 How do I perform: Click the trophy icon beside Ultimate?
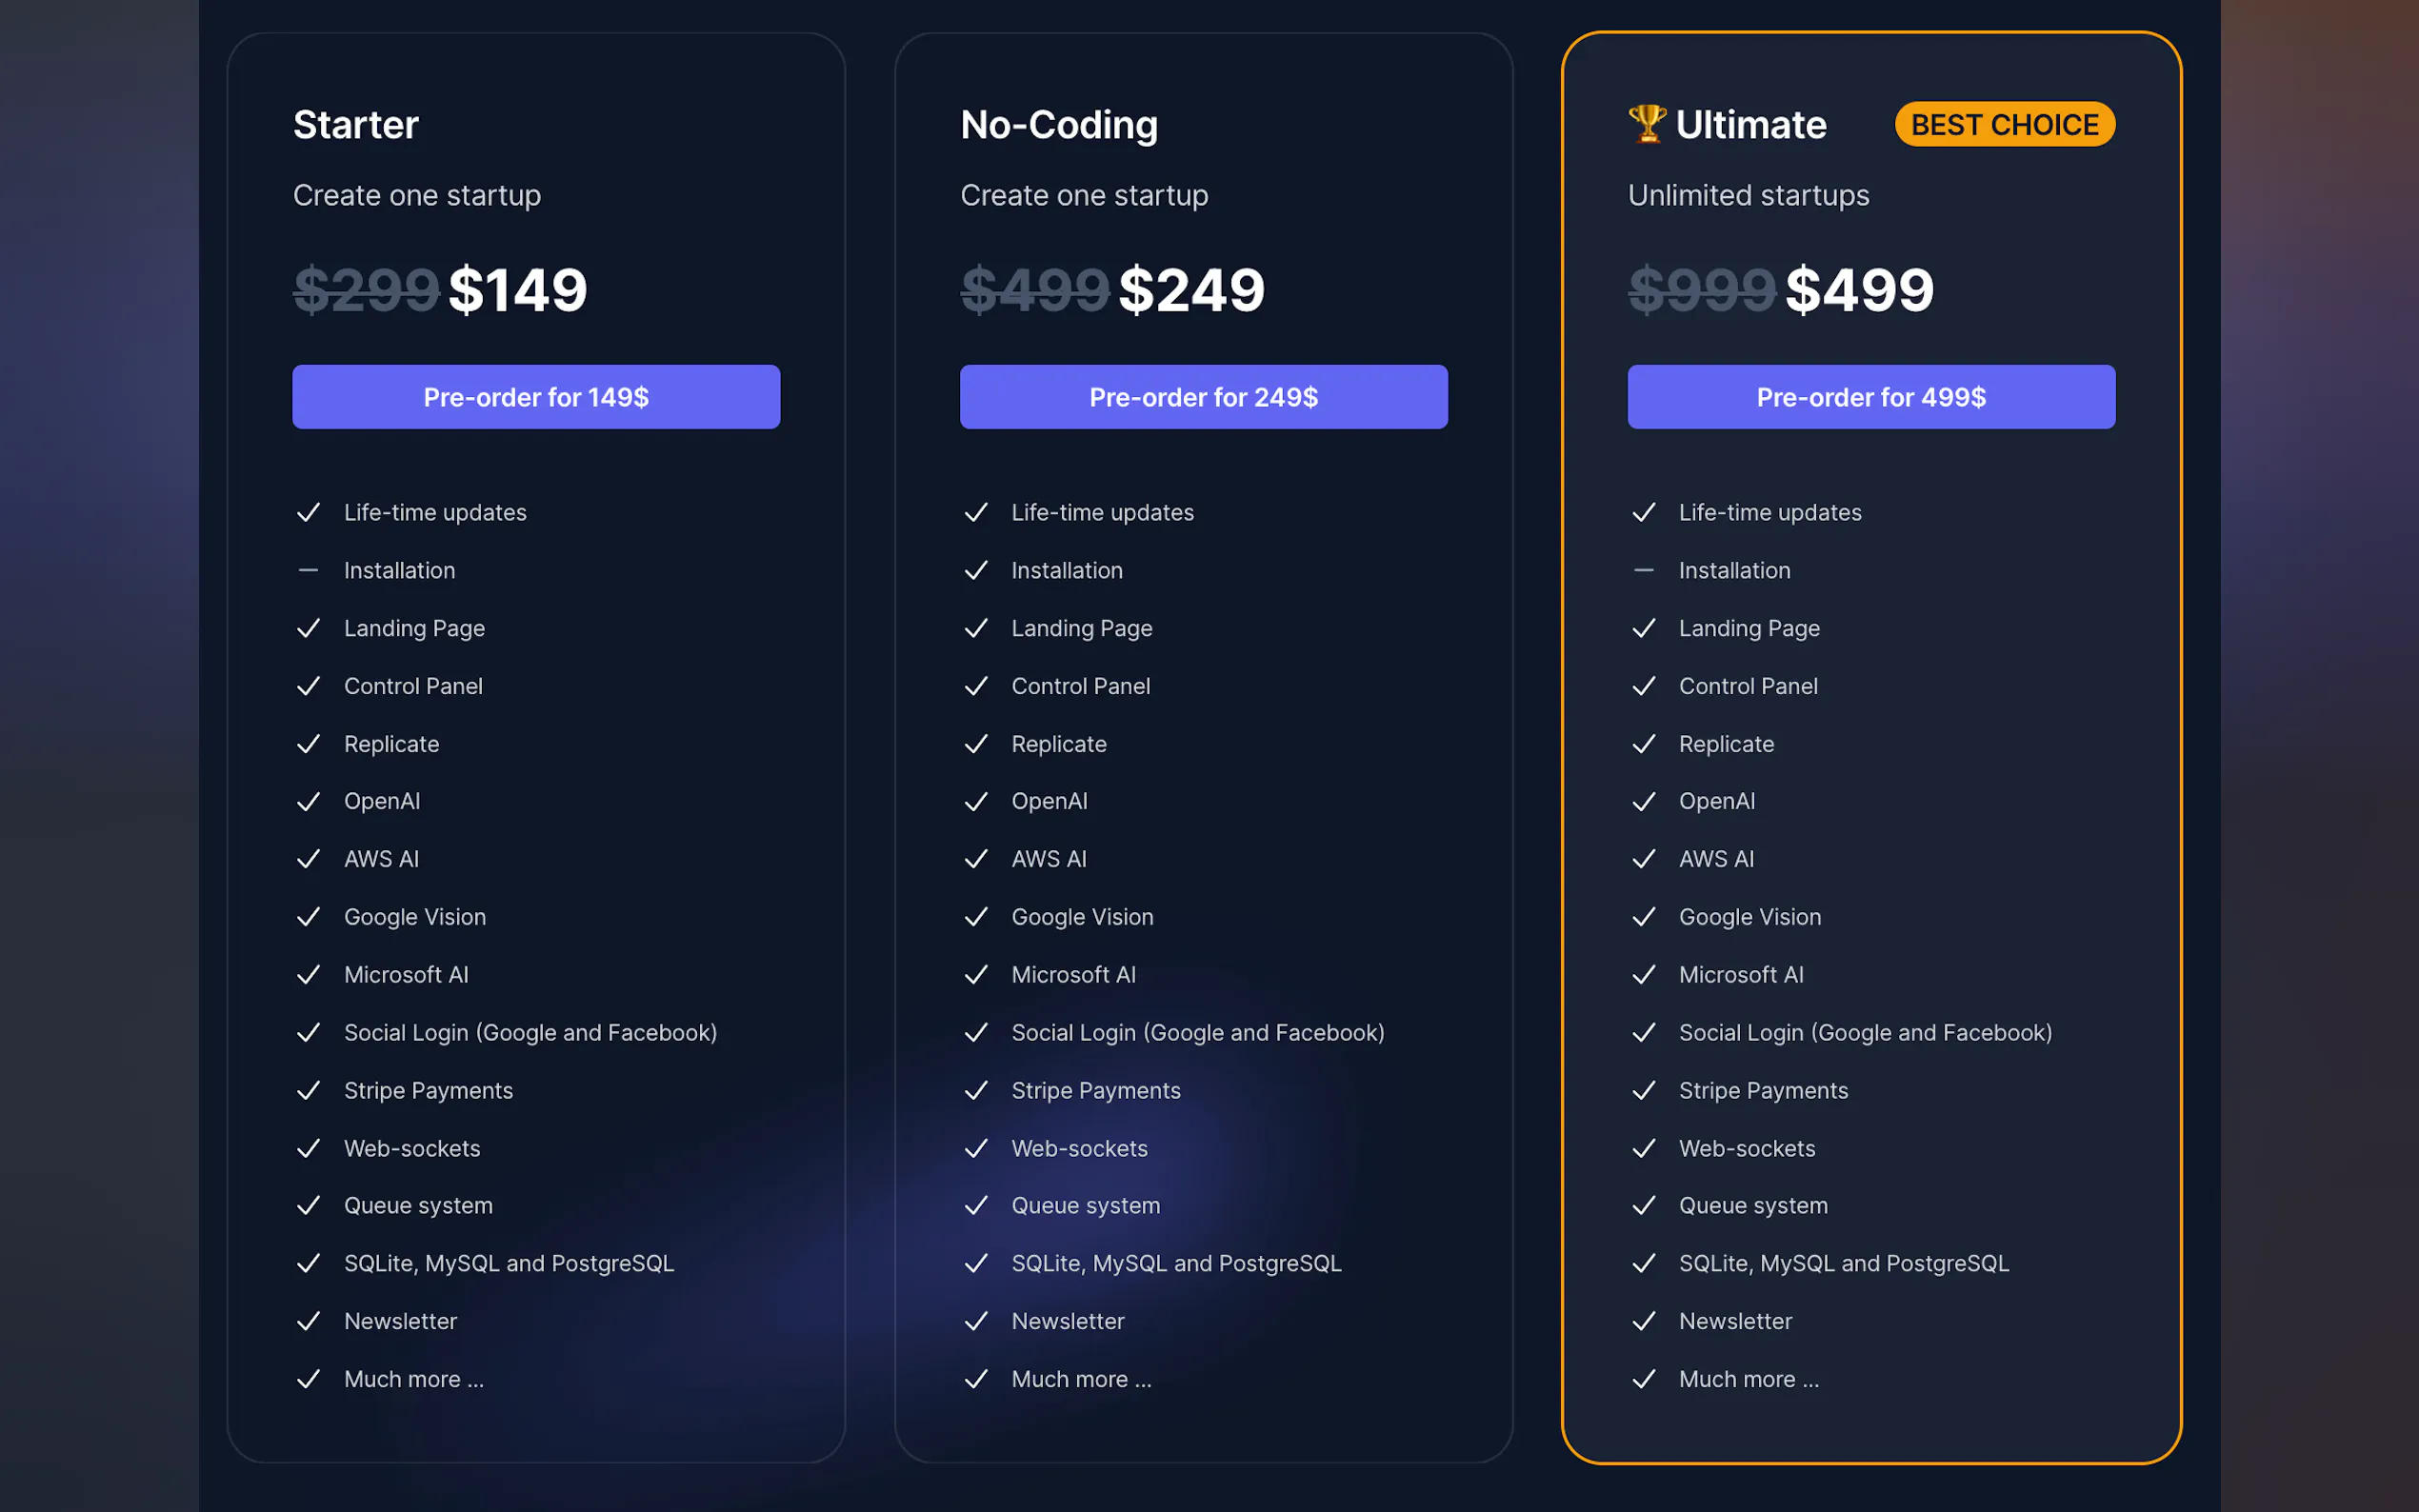[x=1646, y=124]
